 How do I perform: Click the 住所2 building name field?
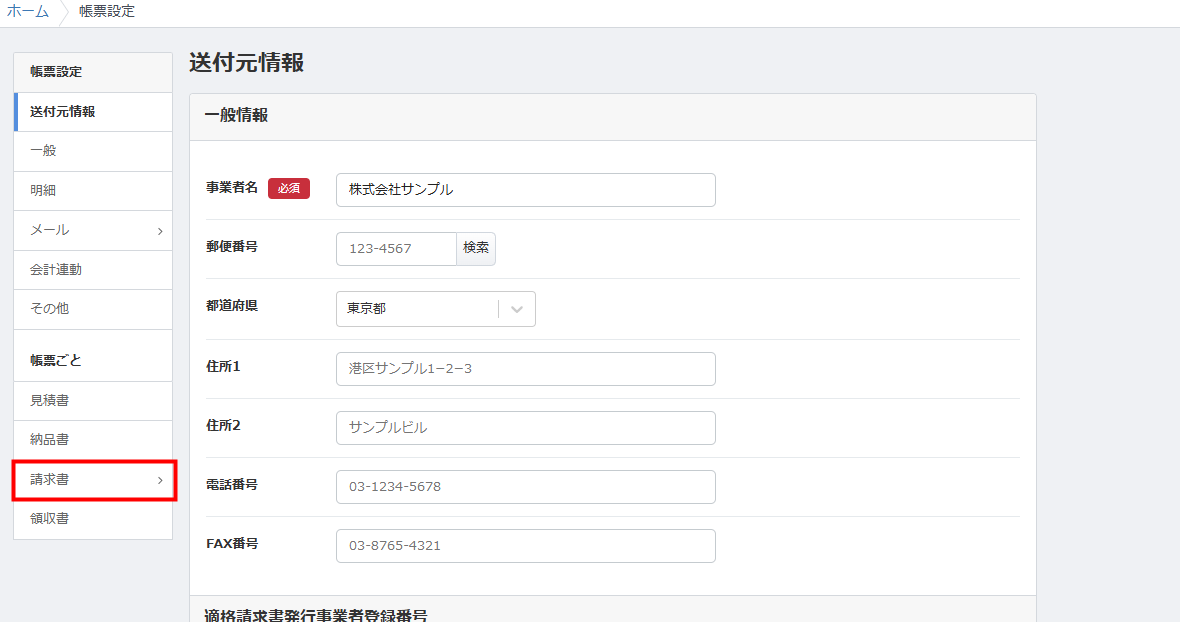point(525,428)
